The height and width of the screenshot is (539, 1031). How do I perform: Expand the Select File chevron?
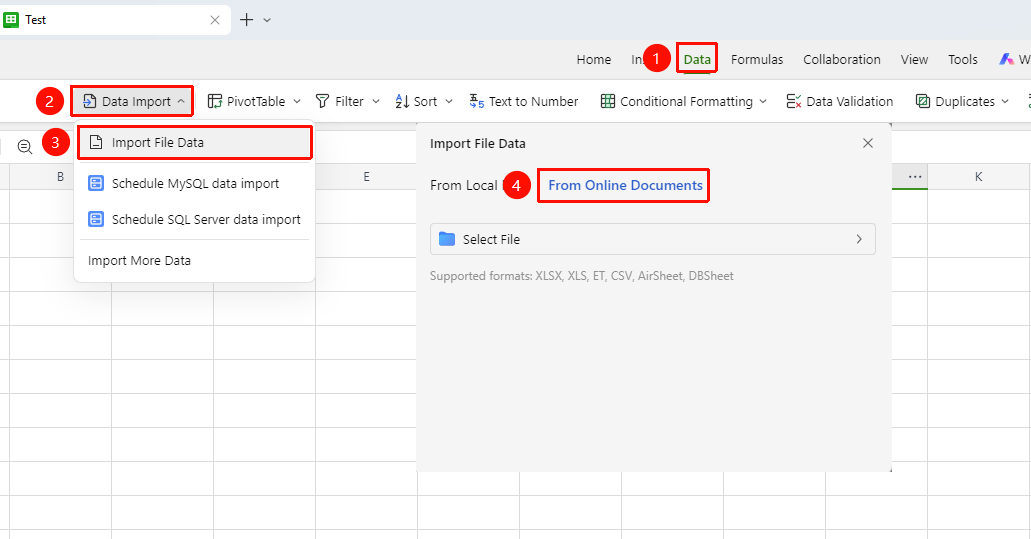point(859,239)
